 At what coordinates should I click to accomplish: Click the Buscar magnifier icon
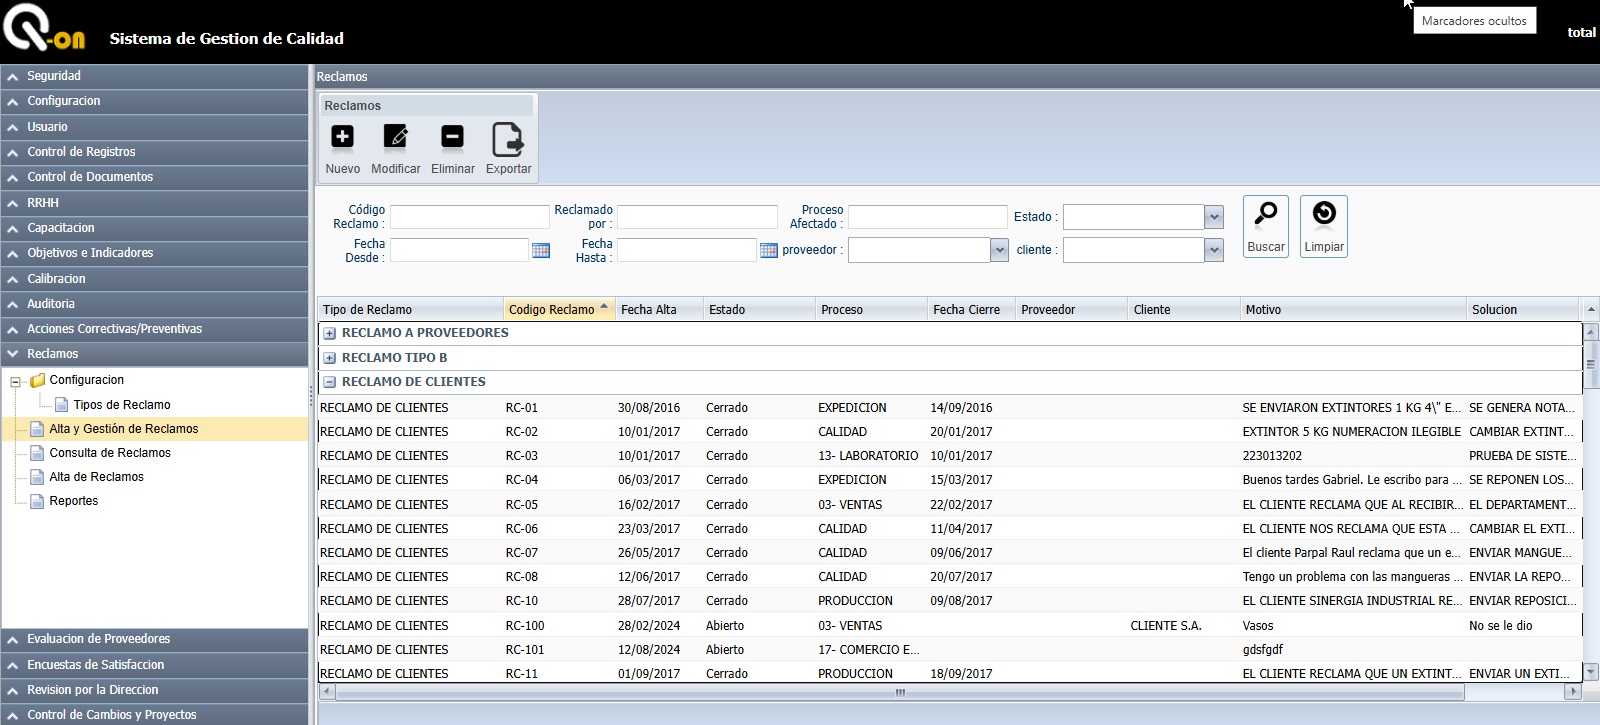[x=1265, y=214]
